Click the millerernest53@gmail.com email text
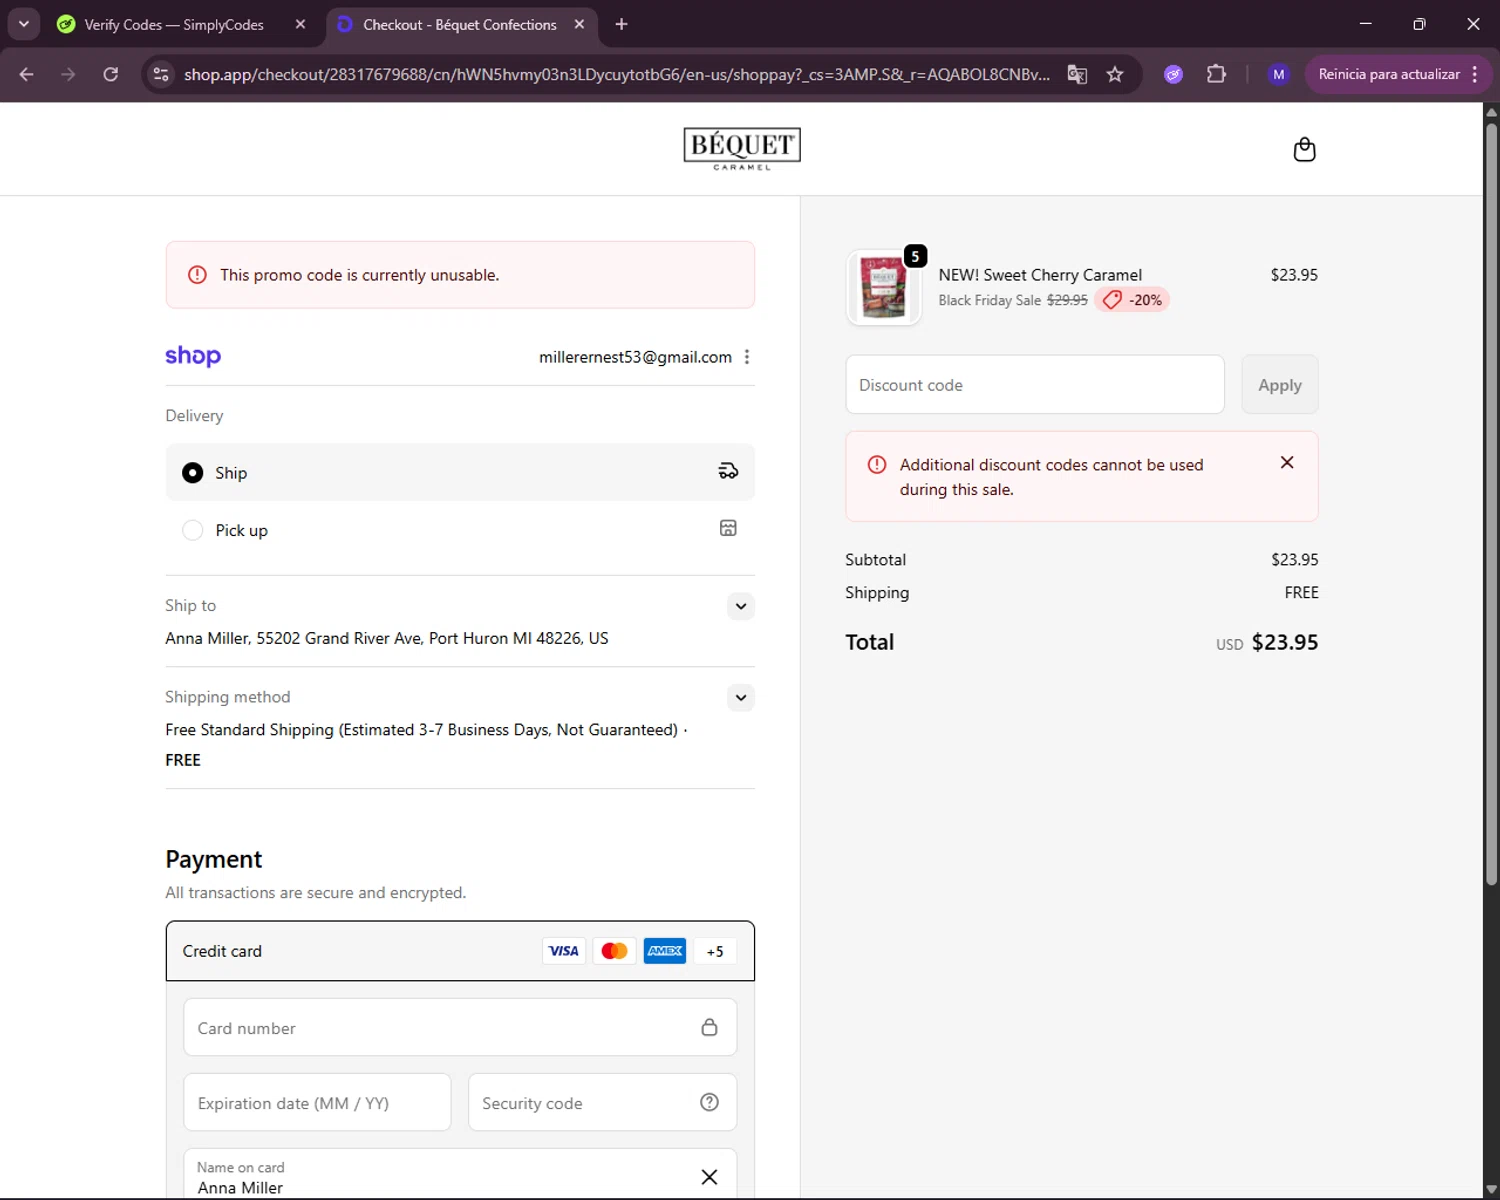1500x1200 pixels. (635, 357)
